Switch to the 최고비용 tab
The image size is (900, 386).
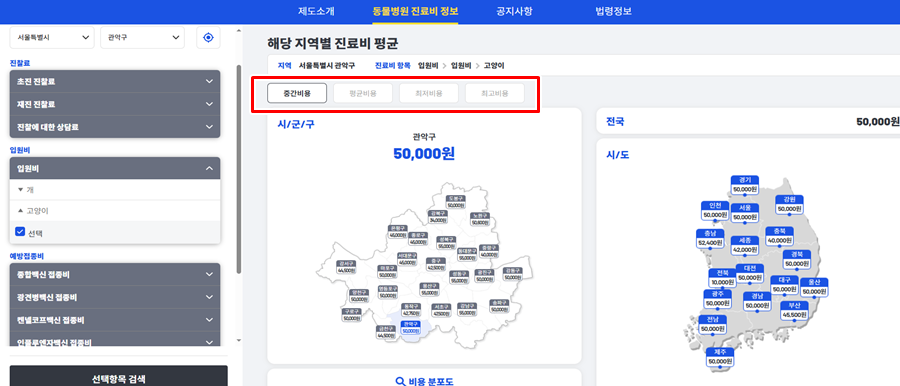pyautogui.click(x=495, y=93)
